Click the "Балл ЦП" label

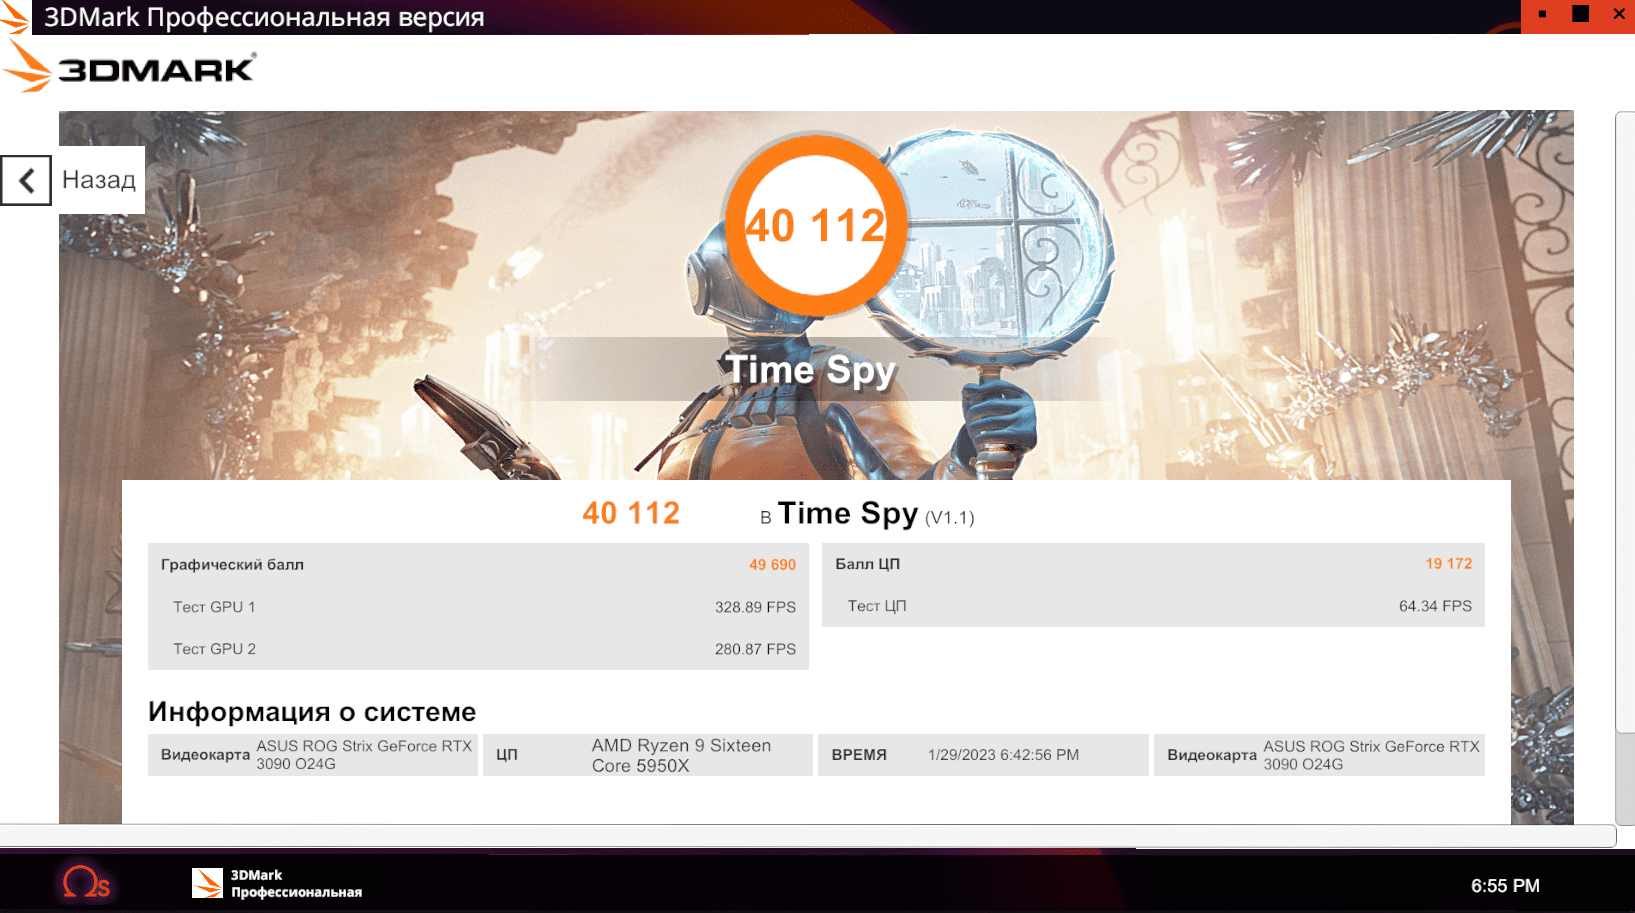pyautogui.click(x=868, y=564)
